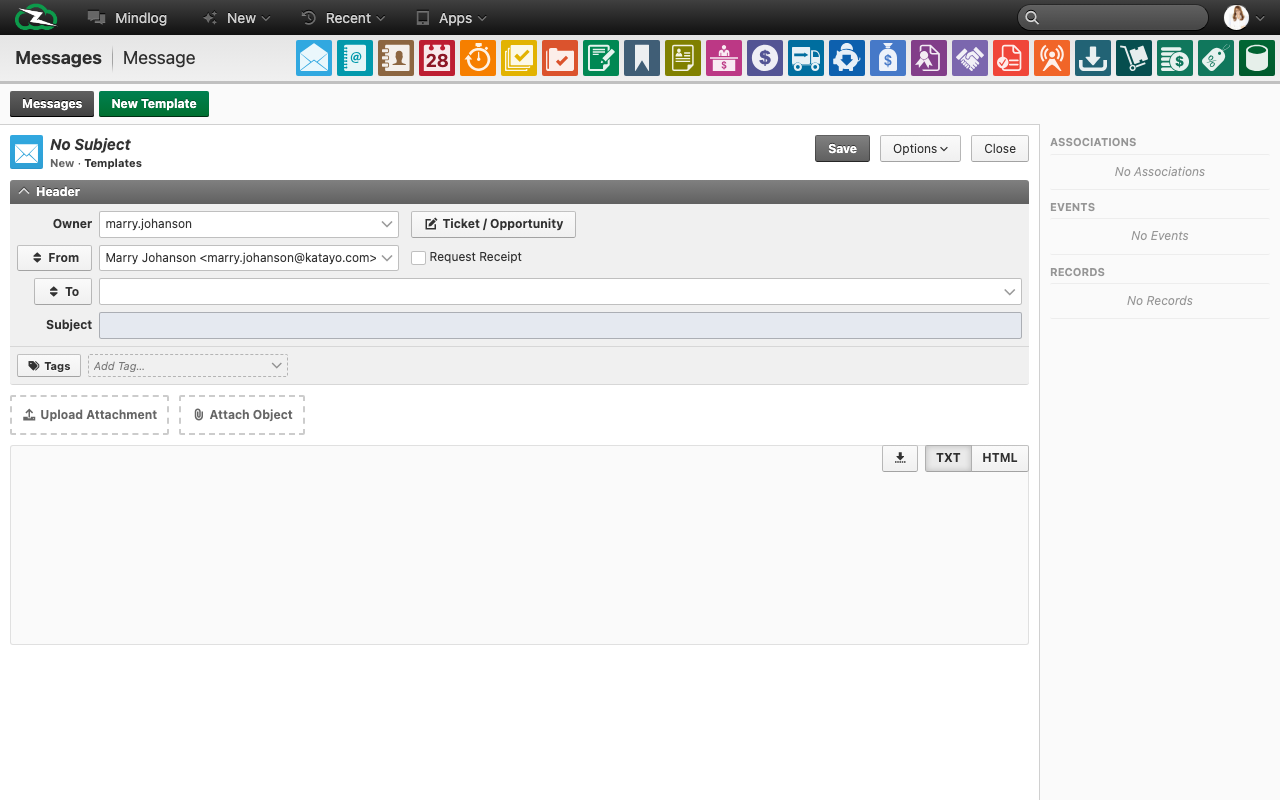Viewport: 1280px width, 800px height.
Task: Open the purple dollar coin icon
Action: coord(765,58)
